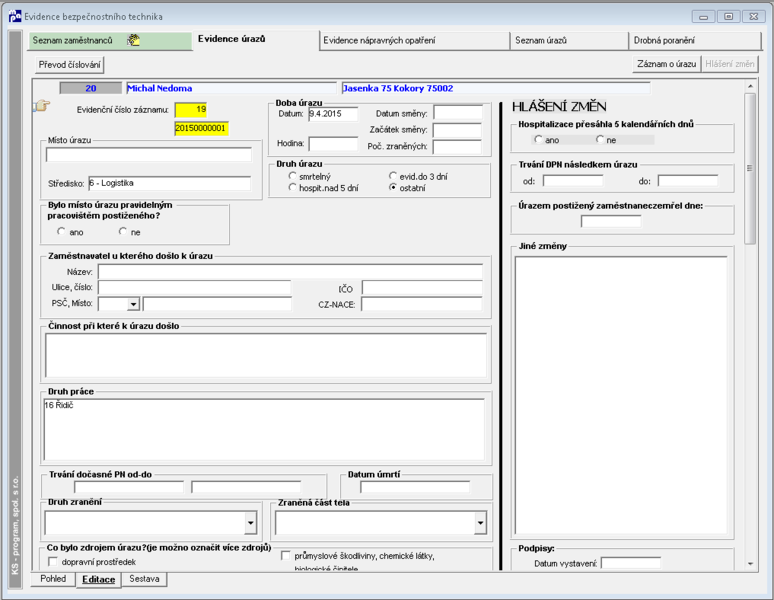This screenshot has height=600, width=774.
Task: Click the application icon in the title bar
Action: (15, 16)
